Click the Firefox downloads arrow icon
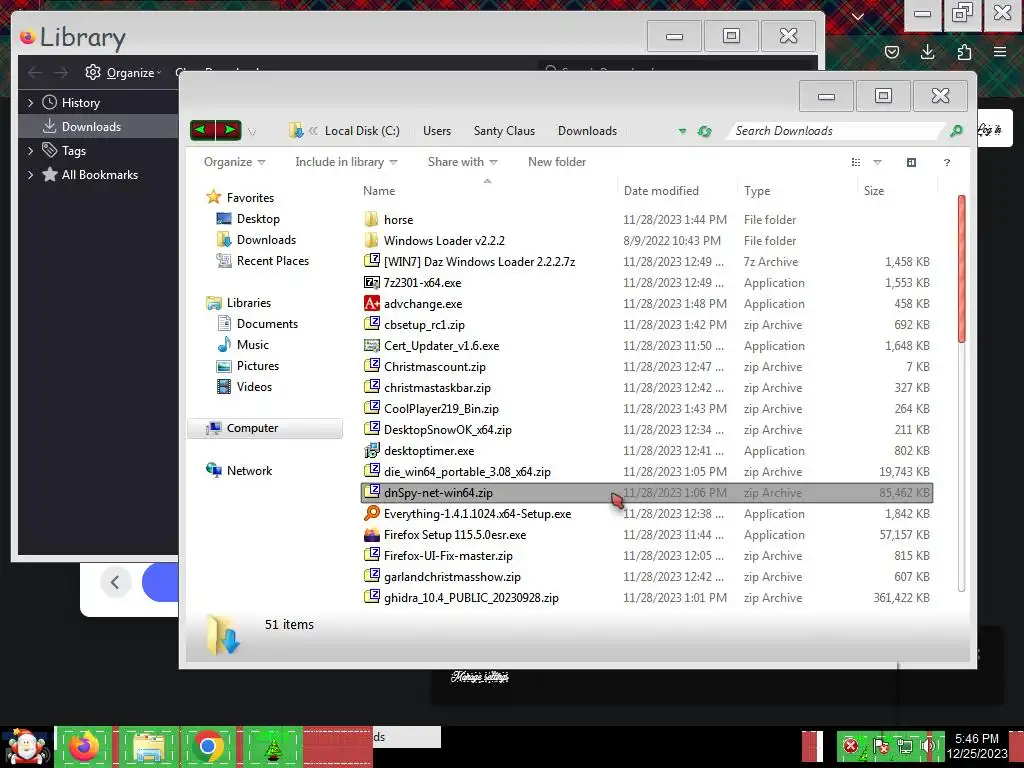 927,52
